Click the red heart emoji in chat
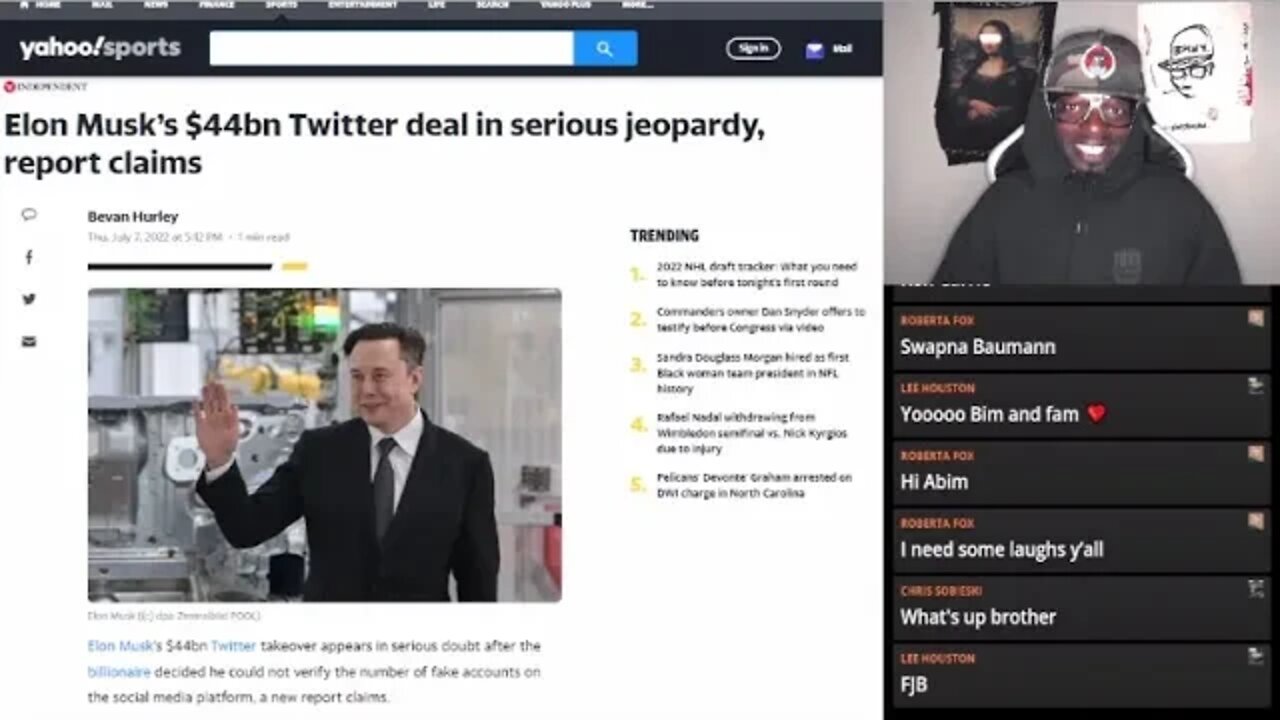This screenshot has height=720, width=1280. pos(1096,414)
